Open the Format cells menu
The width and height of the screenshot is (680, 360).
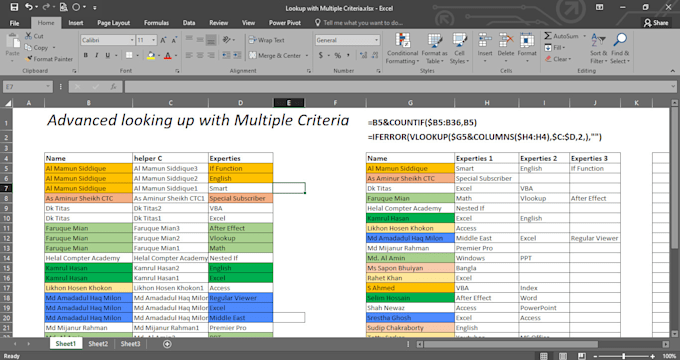click(527, 47)
